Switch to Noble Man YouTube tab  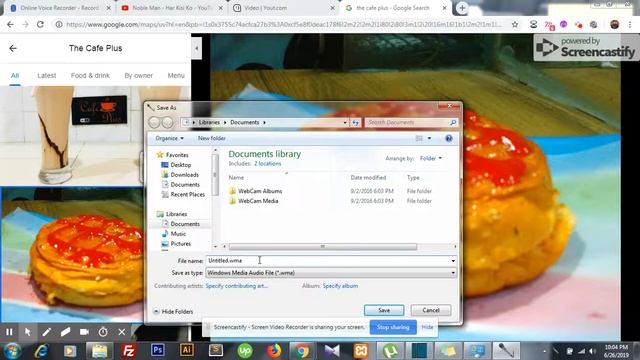pyautogui.click(x=171, y=8)
